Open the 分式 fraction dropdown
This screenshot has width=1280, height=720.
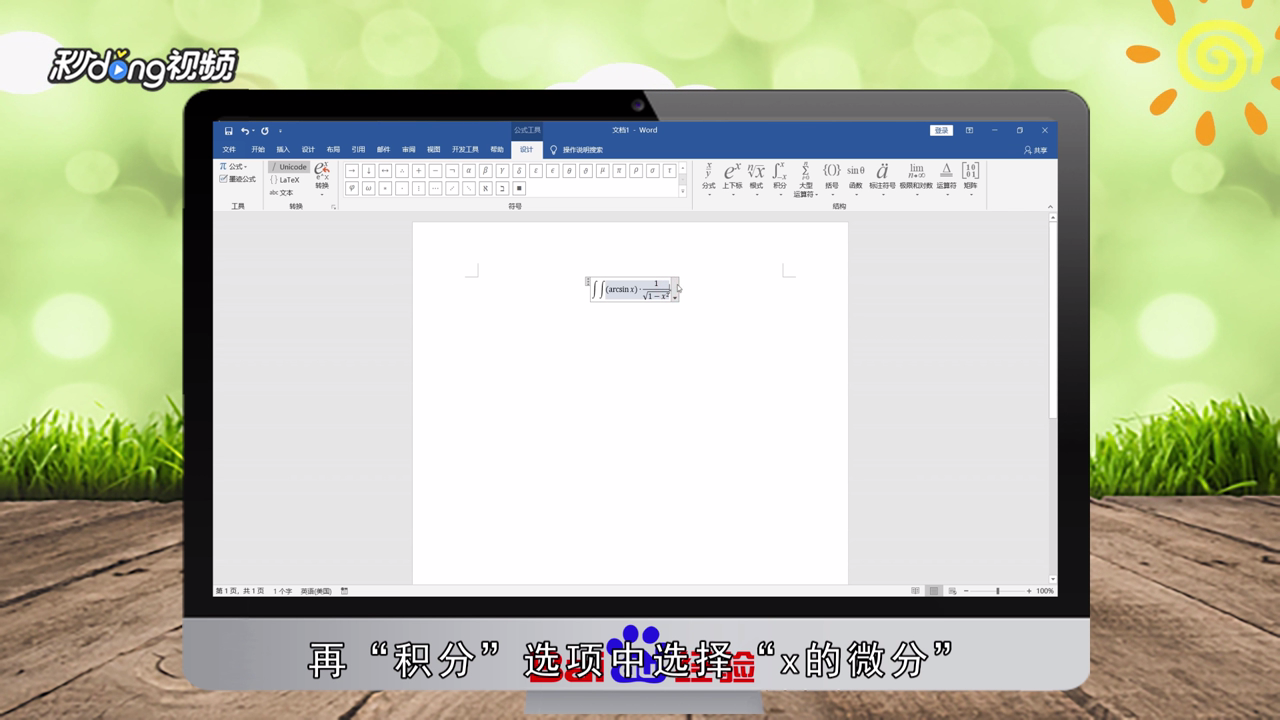[x=708, y=177]
